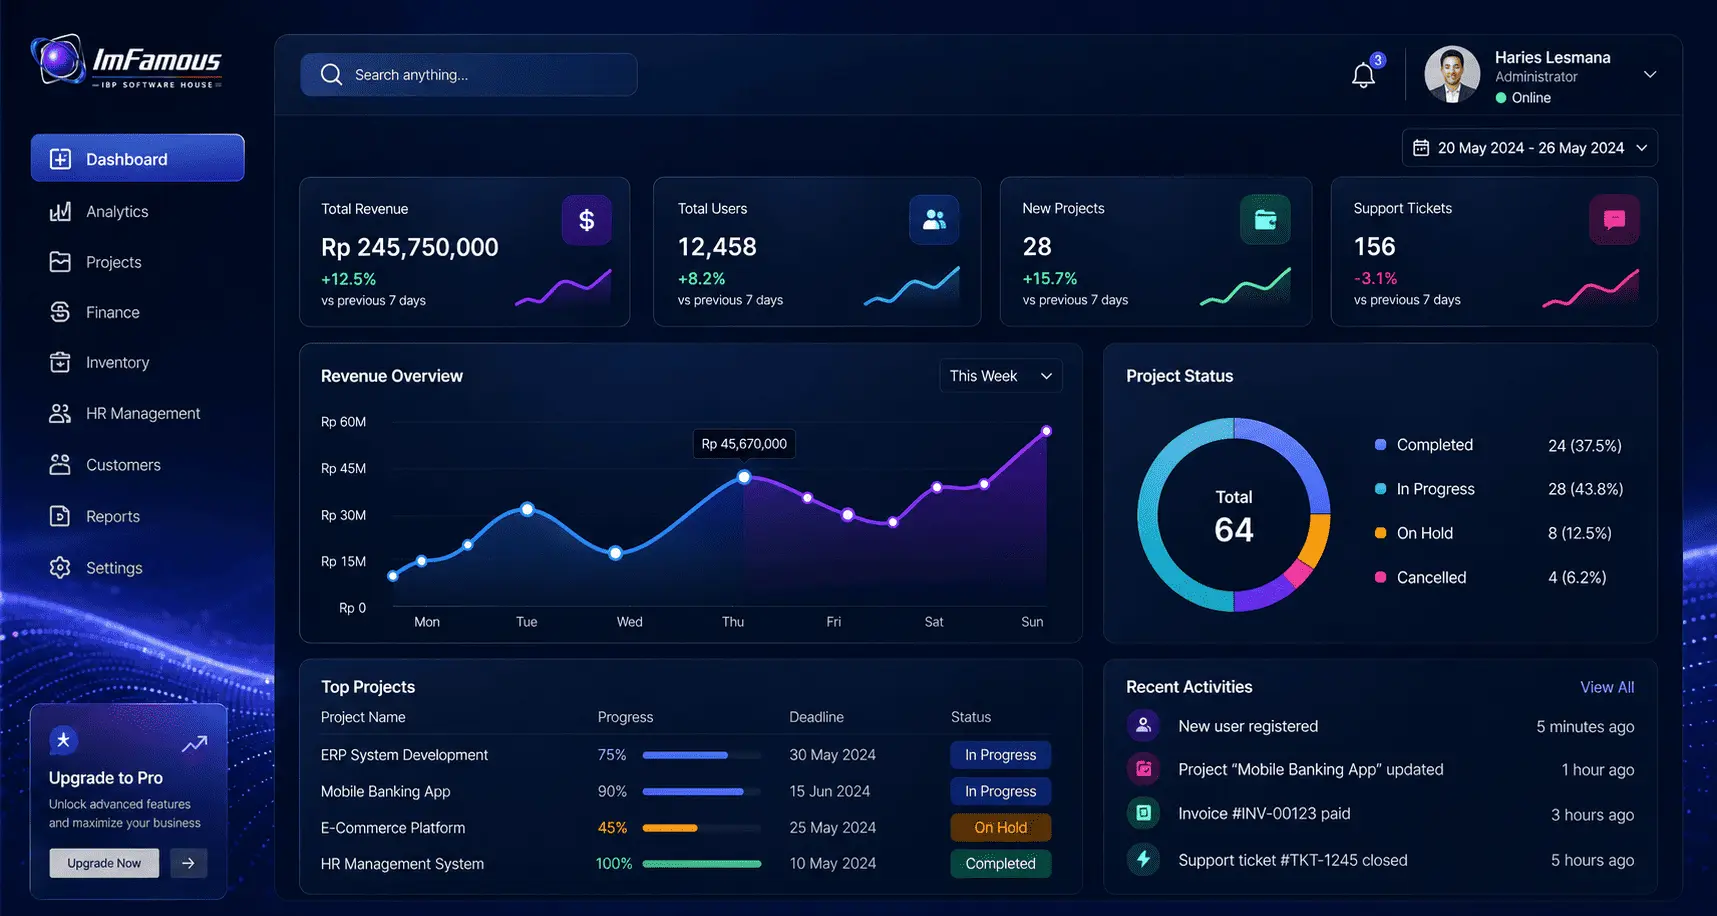Click the Total 64 donut chart center
The width and height of the screenshot is (1717, 916).
[1233, 515]
